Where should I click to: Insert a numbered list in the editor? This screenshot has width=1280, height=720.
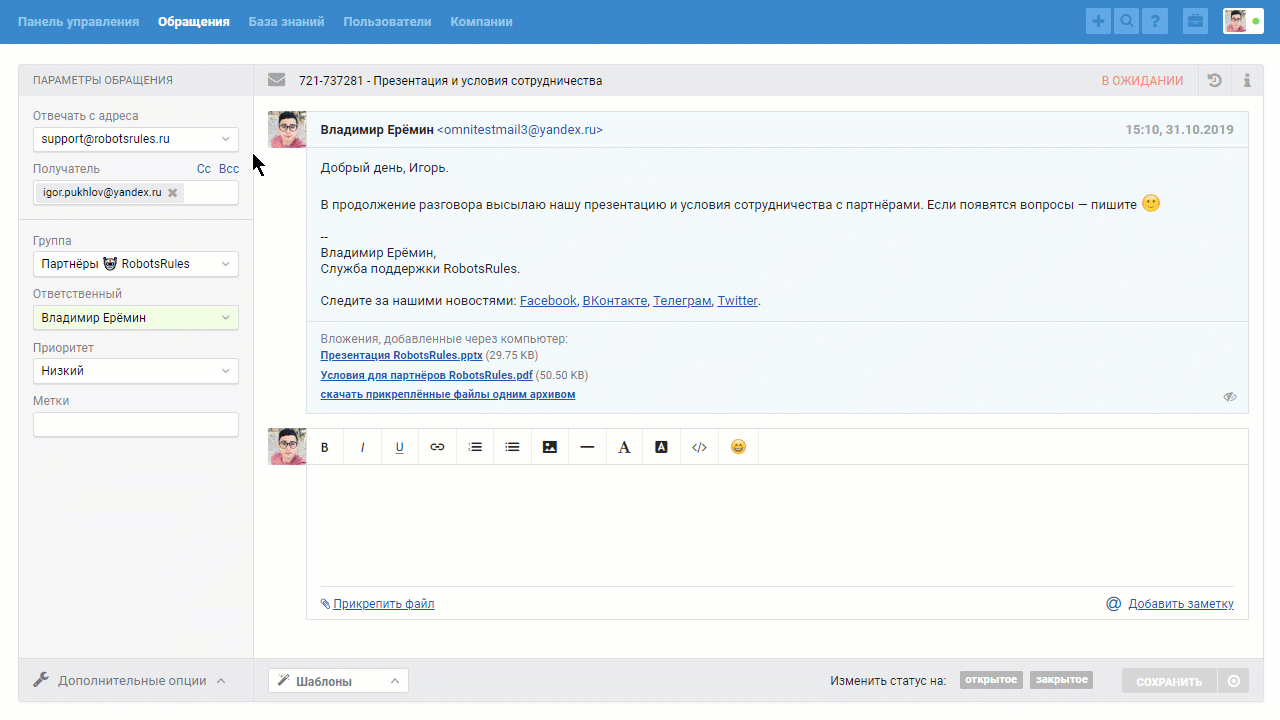[x=475, y=447]
